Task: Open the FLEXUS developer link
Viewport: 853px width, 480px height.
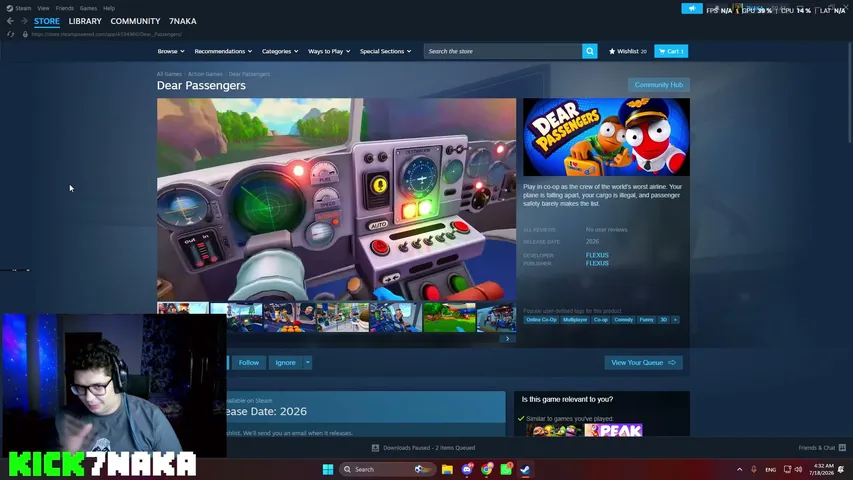Action: point(597,255)
